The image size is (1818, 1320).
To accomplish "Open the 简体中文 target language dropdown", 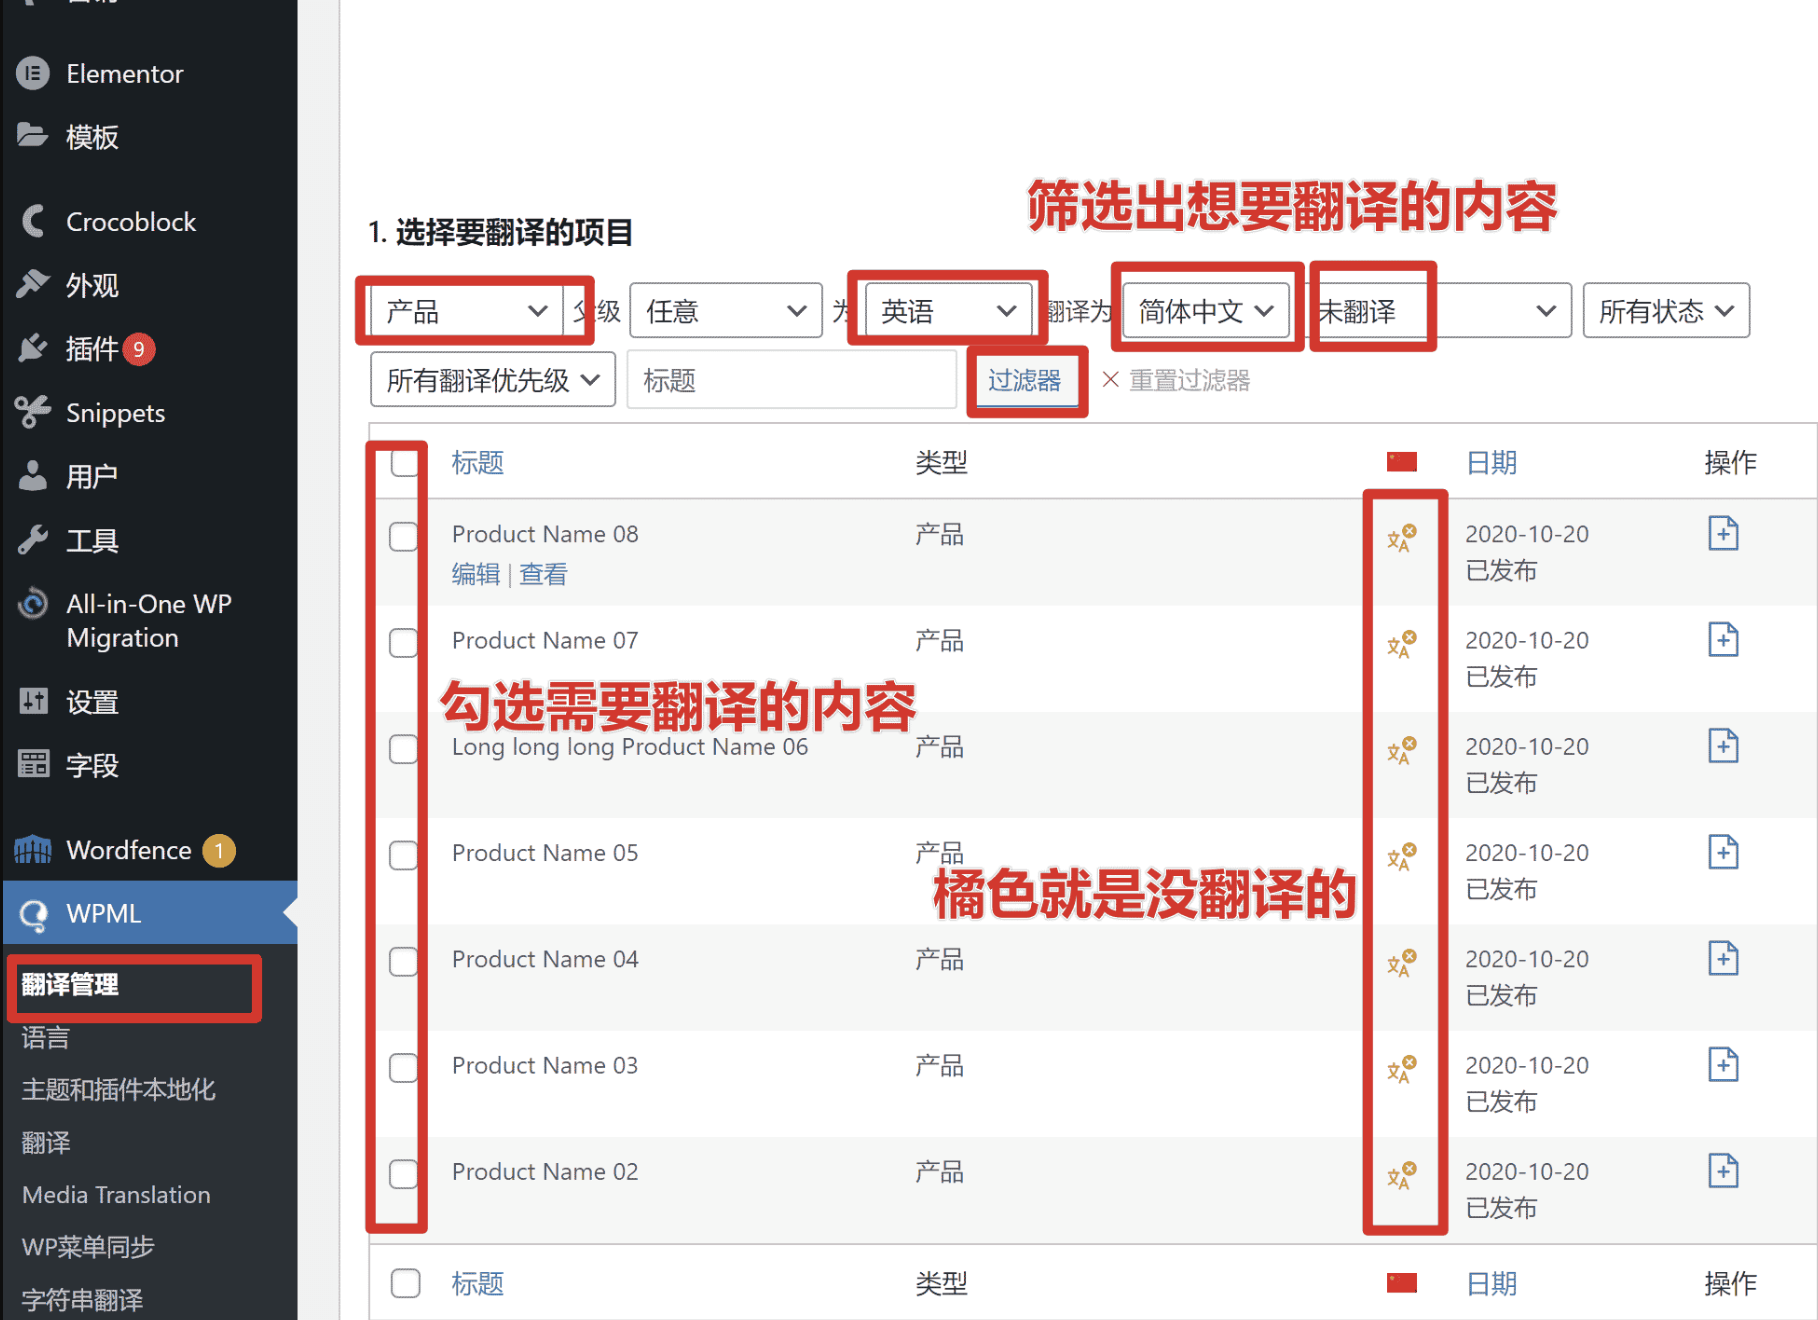I will (1205, 310).
